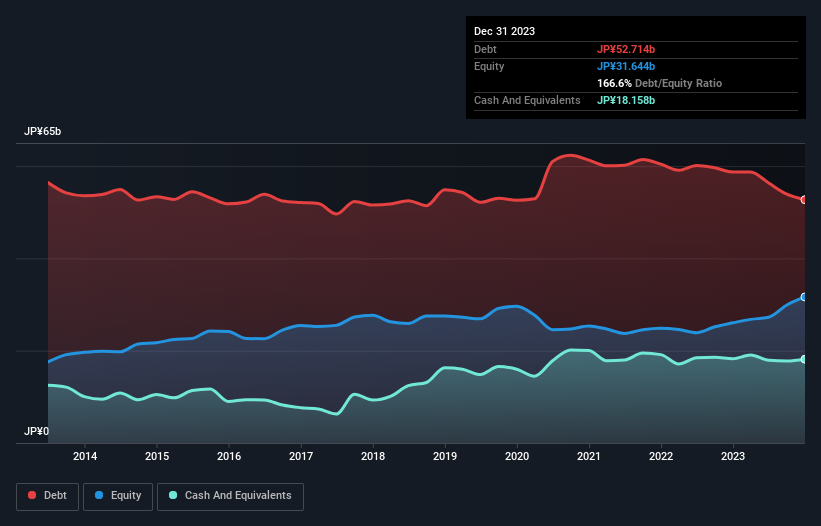Click the 2019 axis label
Viewport: 821px width, 526px height.
pos(445,456)
